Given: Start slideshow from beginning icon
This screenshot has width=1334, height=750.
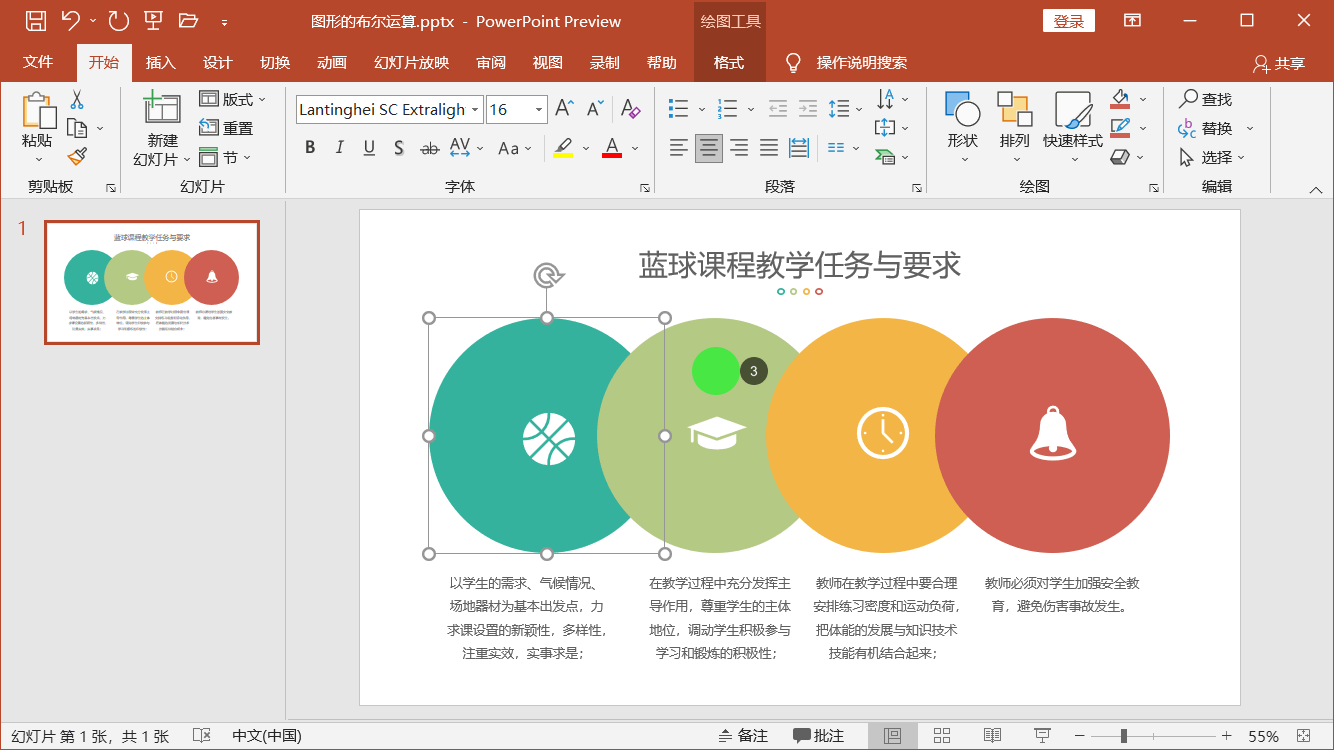Looking at the screenshot, I should tap(153, 20).
